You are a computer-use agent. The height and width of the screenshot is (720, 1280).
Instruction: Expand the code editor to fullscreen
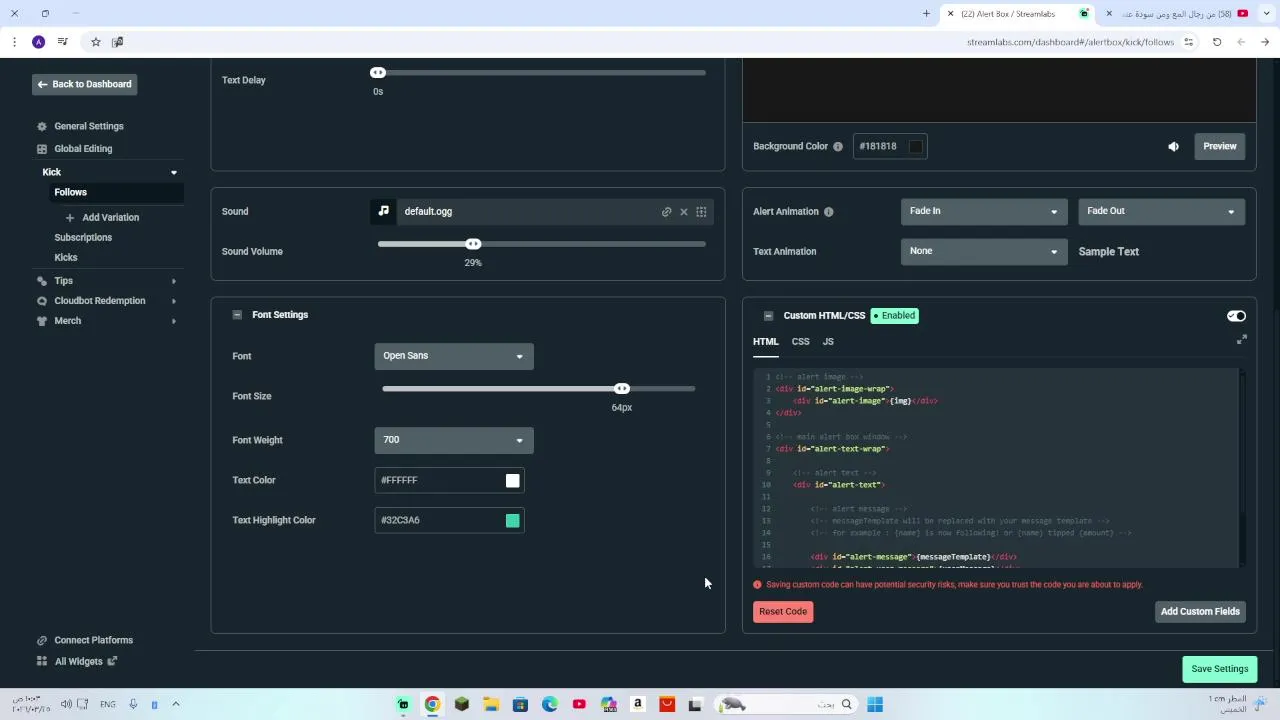1241,340
